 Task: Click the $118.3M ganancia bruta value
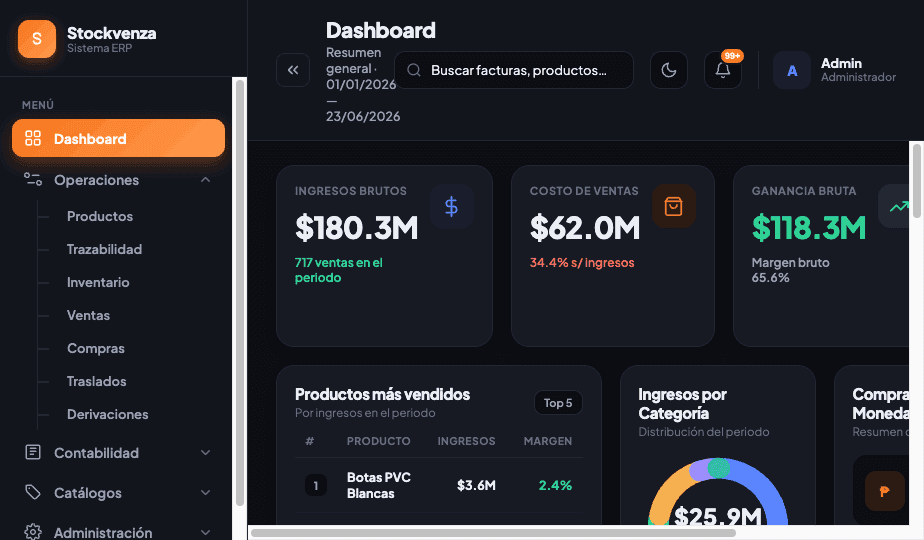808,228
